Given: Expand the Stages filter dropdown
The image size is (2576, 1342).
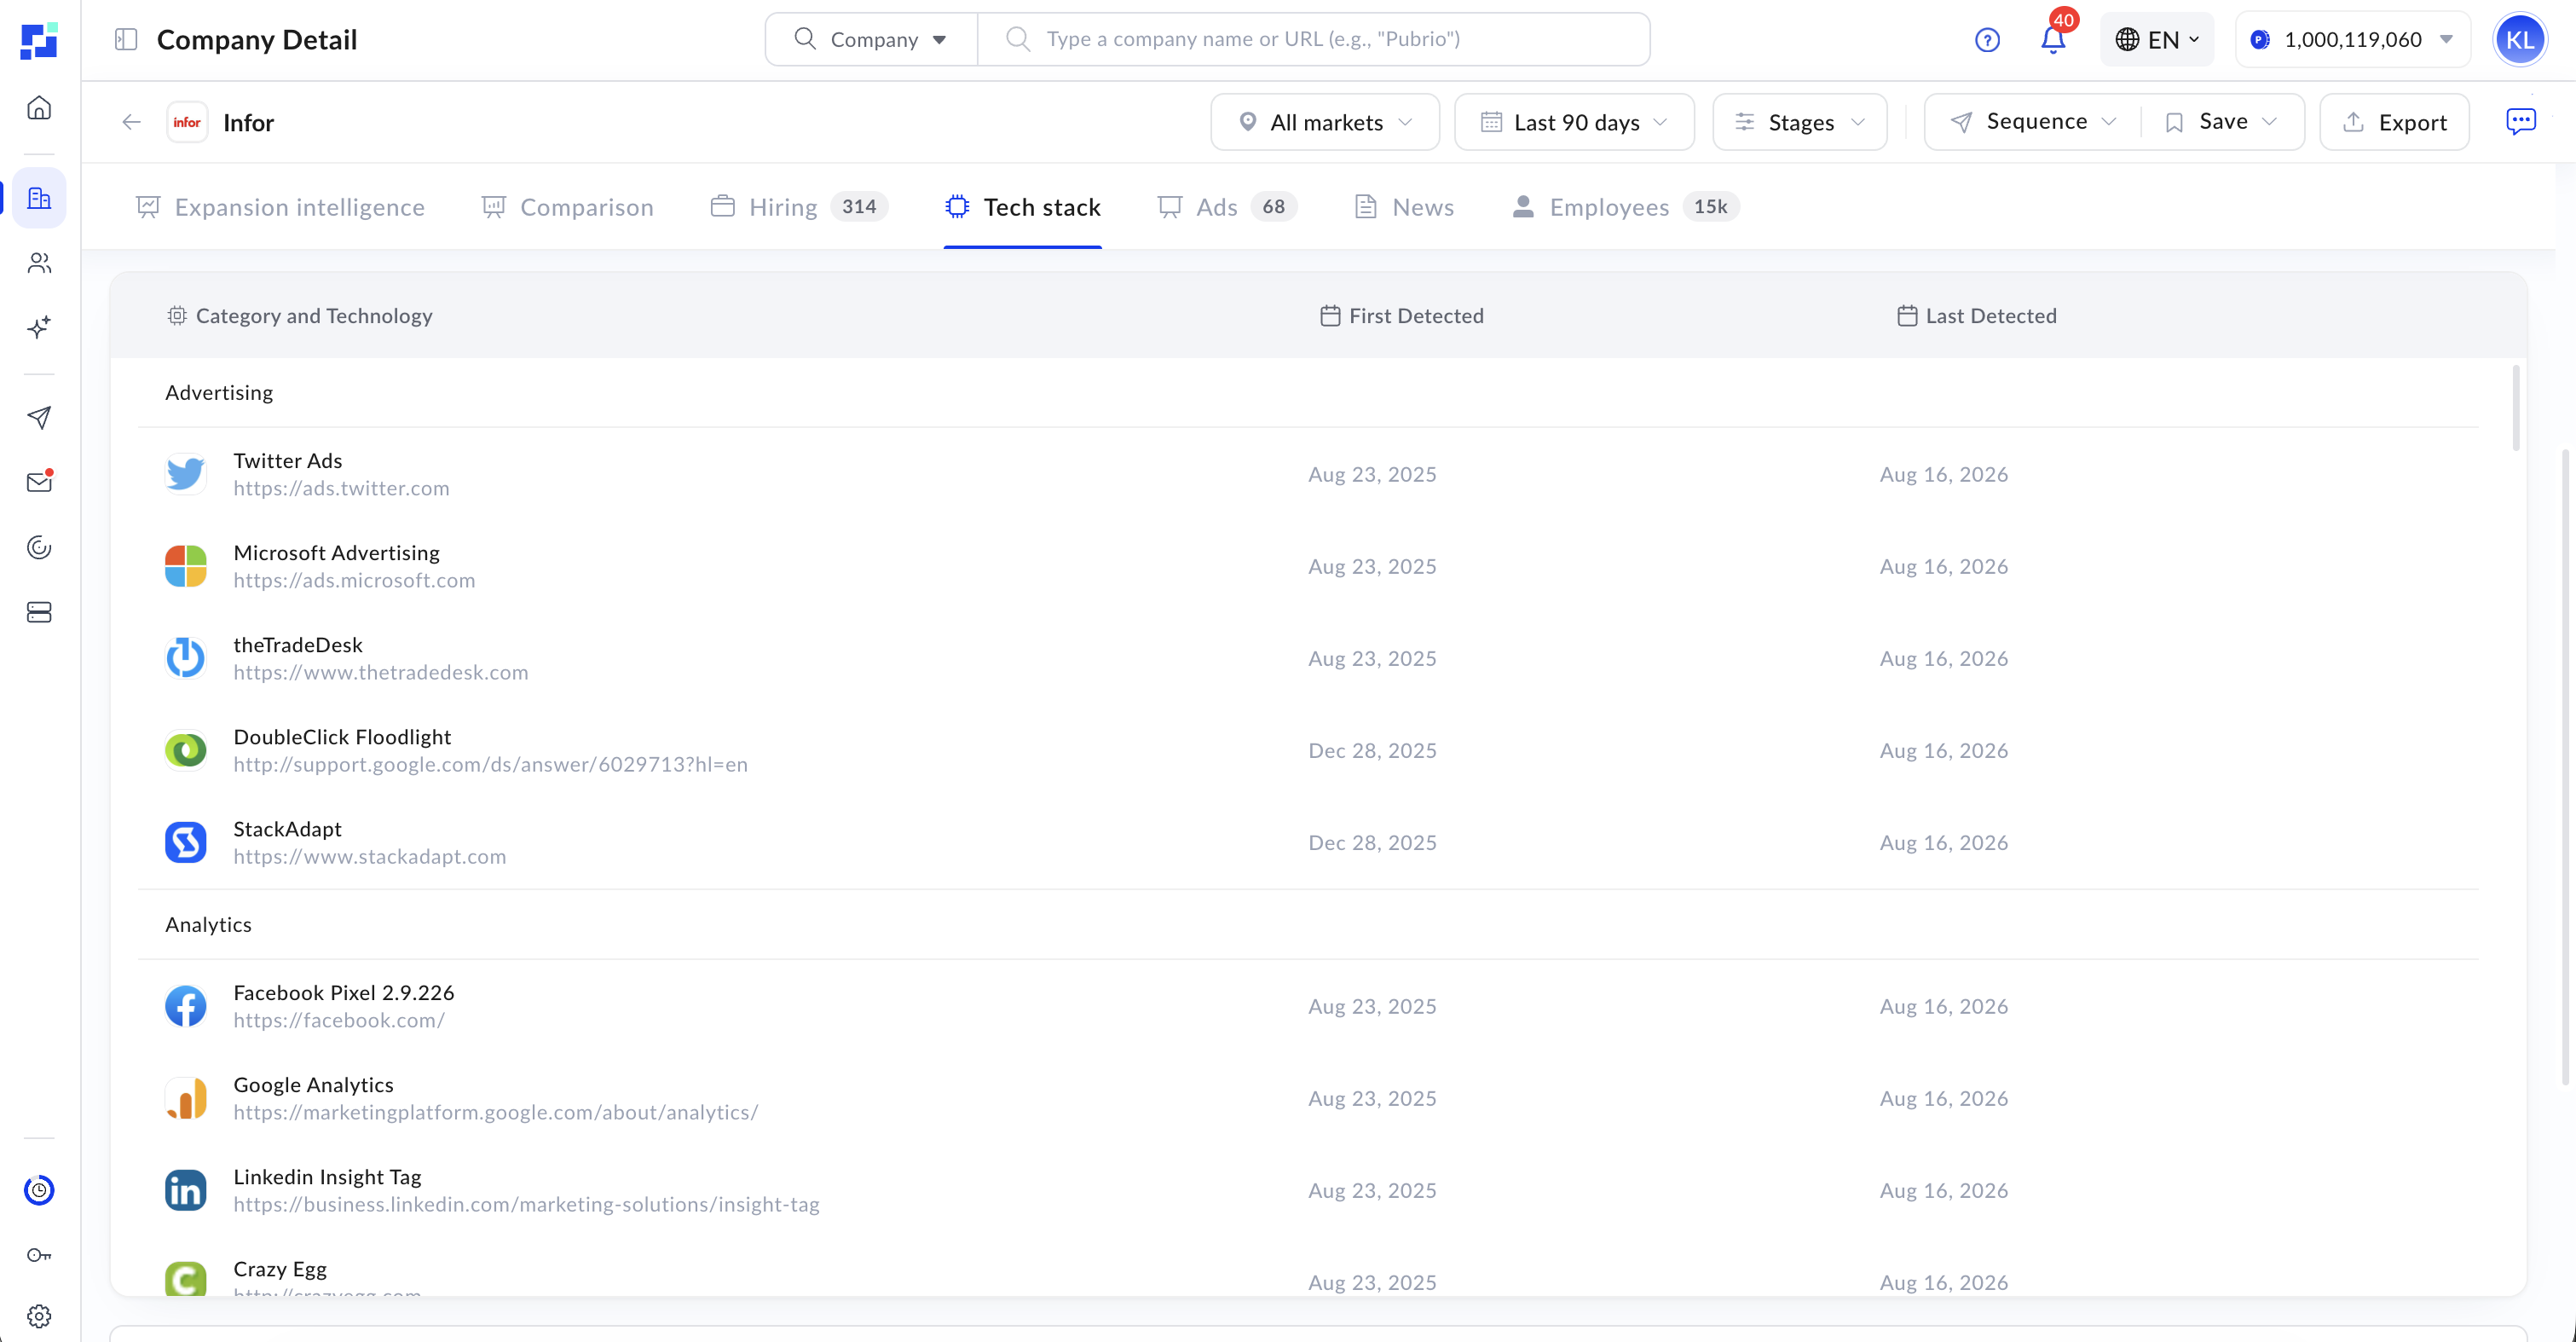Looking at the screenshot, I should pyautogui.click(x=1800, y=122).
